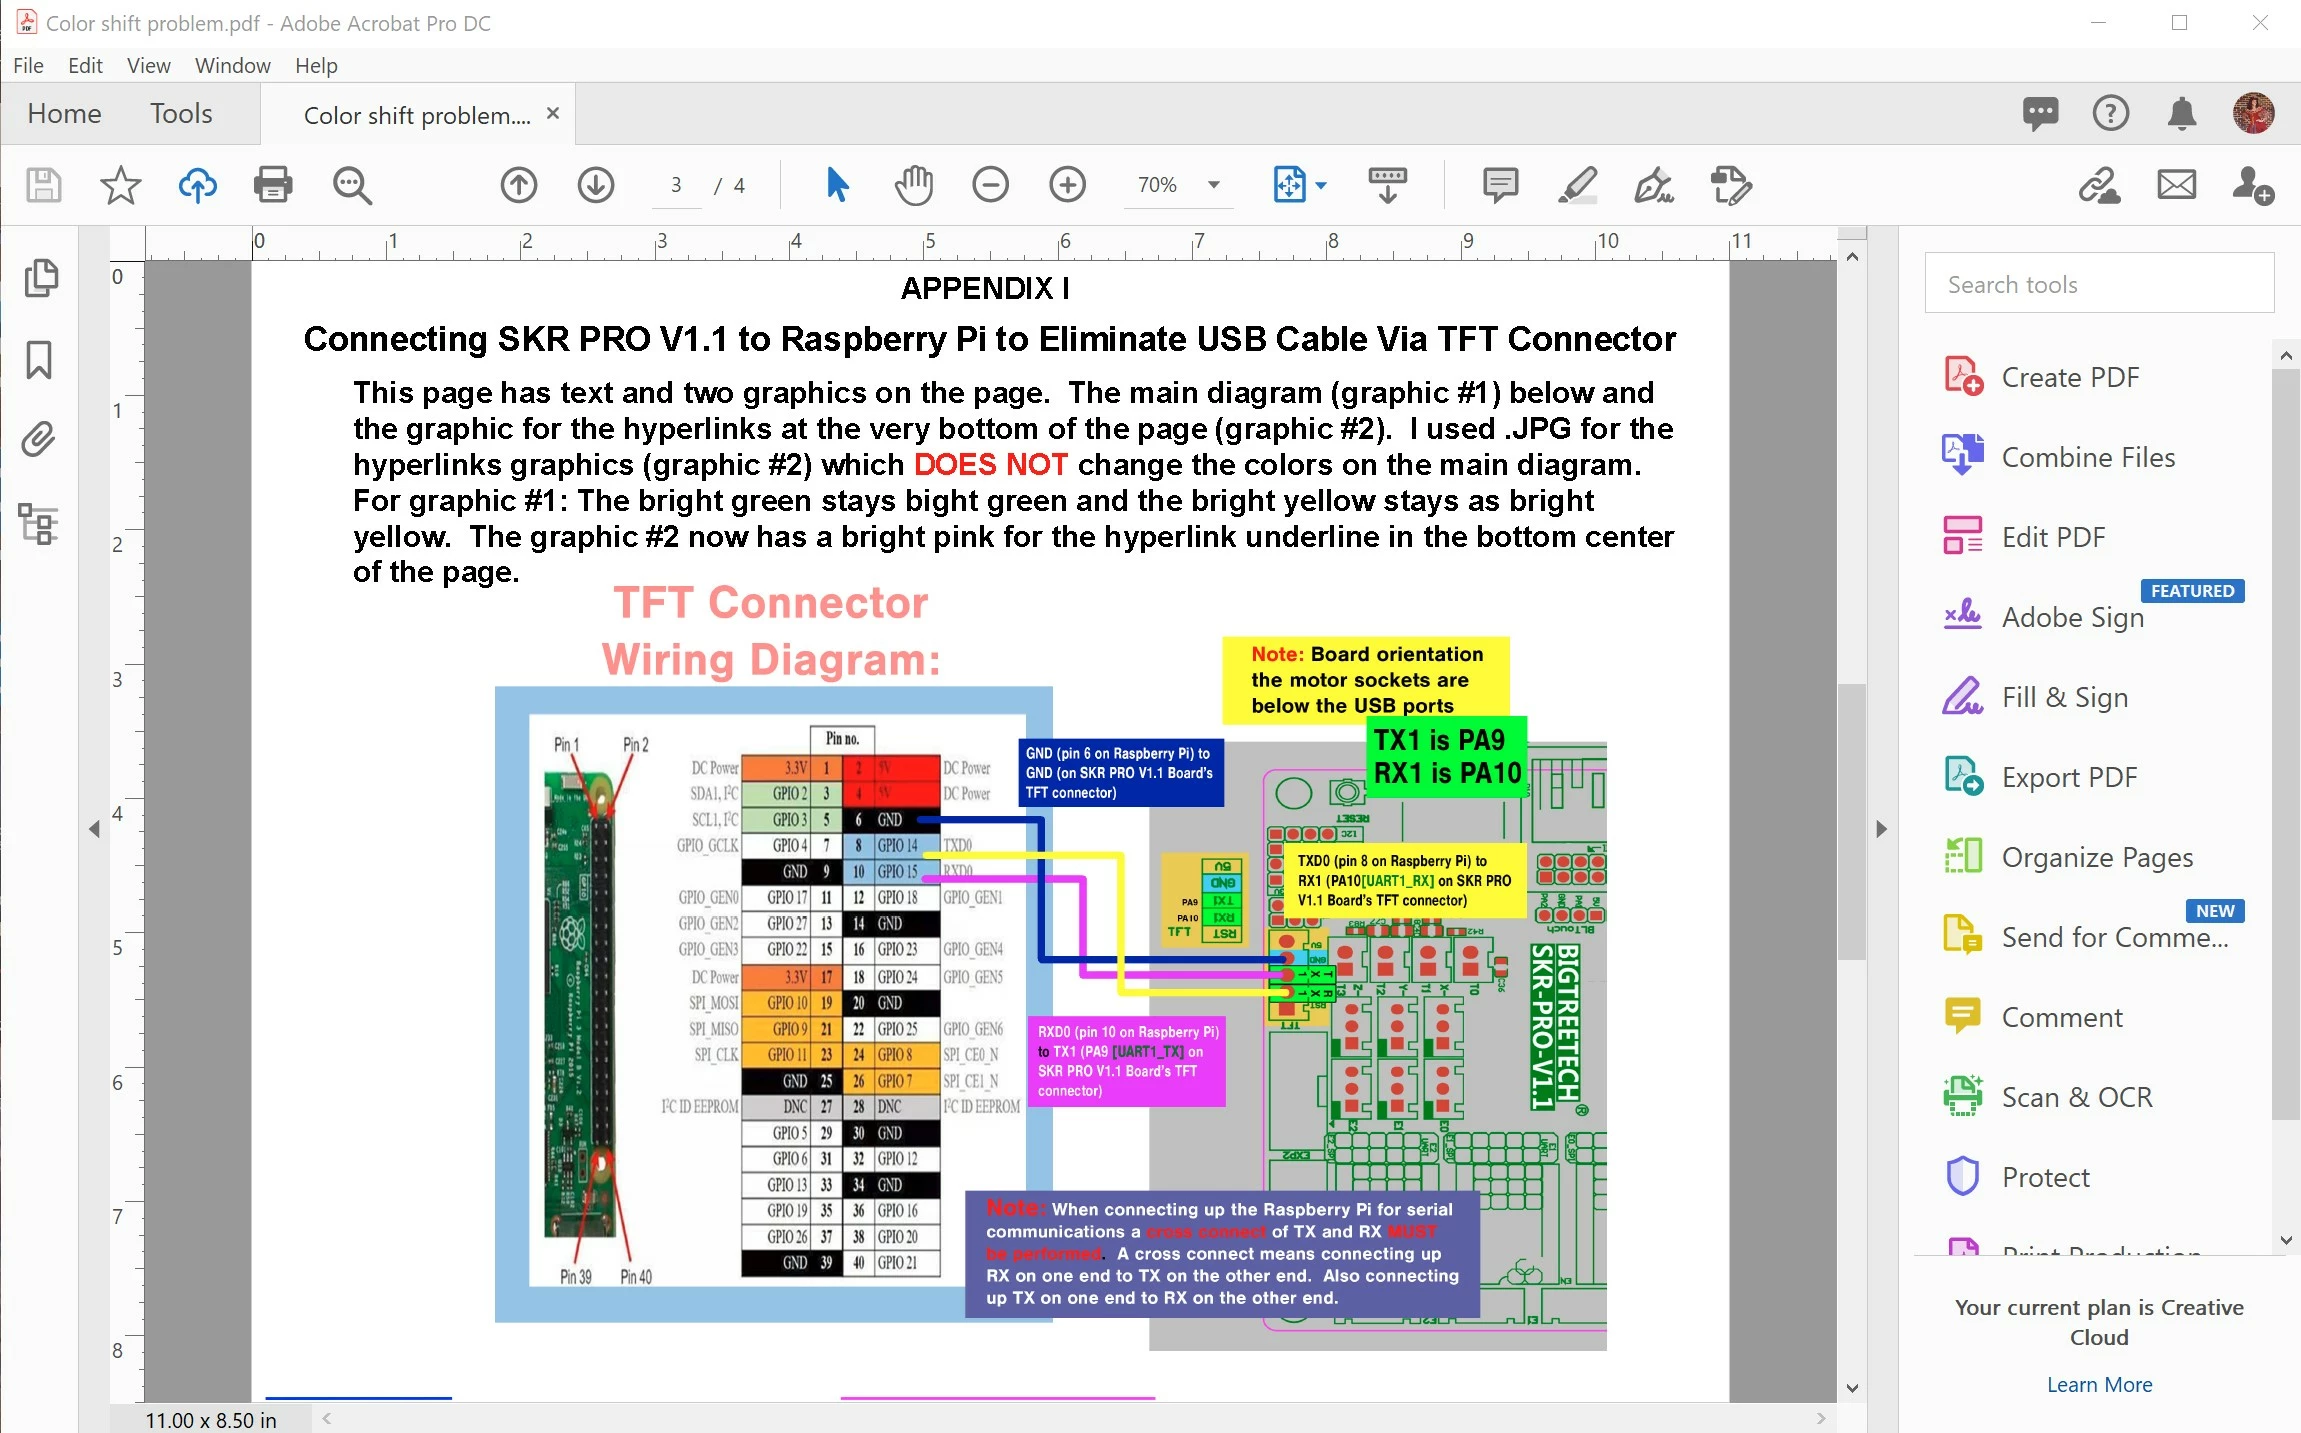Open Page Thumbnails panel icon
Screen dimensions: 2301x1433
40,278
